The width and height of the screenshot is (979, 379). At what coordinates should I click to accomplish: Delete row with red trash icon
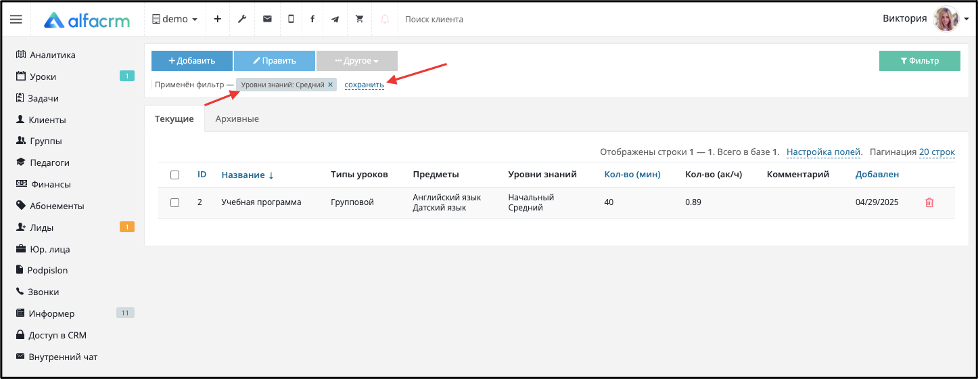[929, 202]
